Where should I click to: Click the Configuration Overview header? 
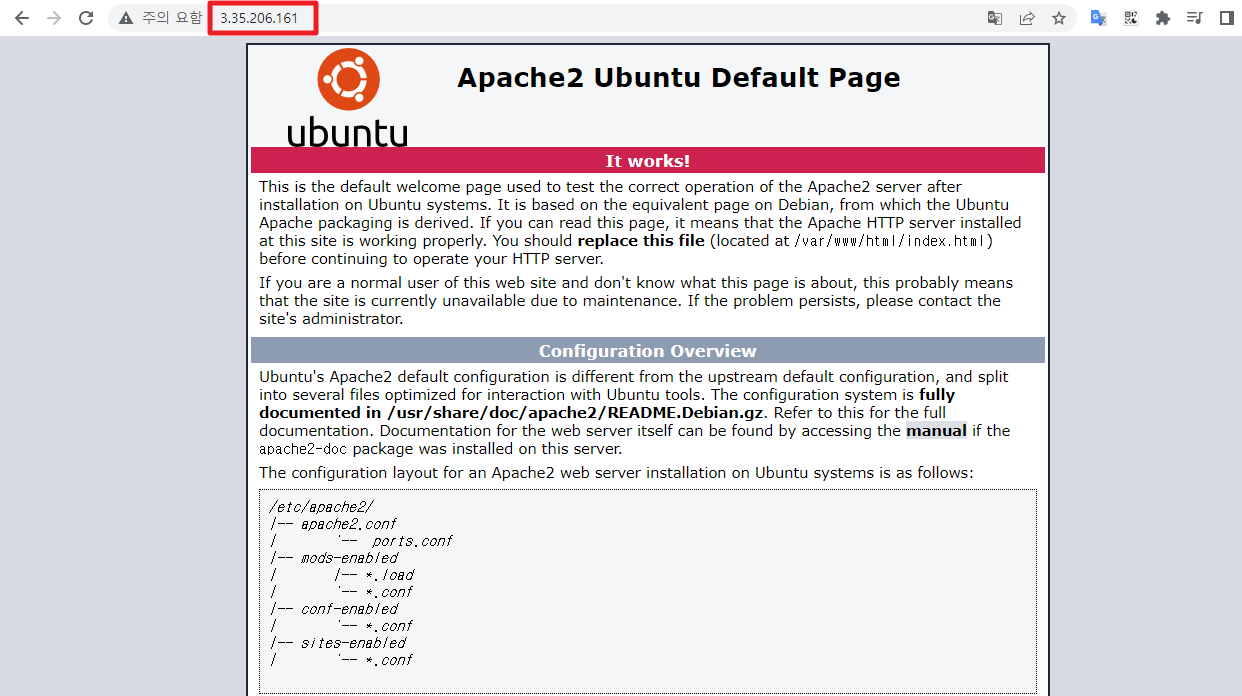(648, 351)
